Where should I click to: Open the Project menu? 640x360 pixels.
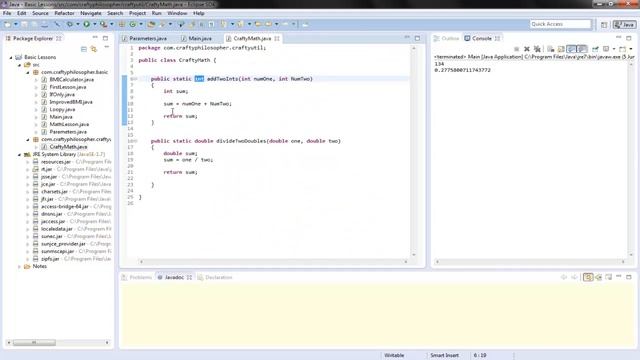[137, 13]
